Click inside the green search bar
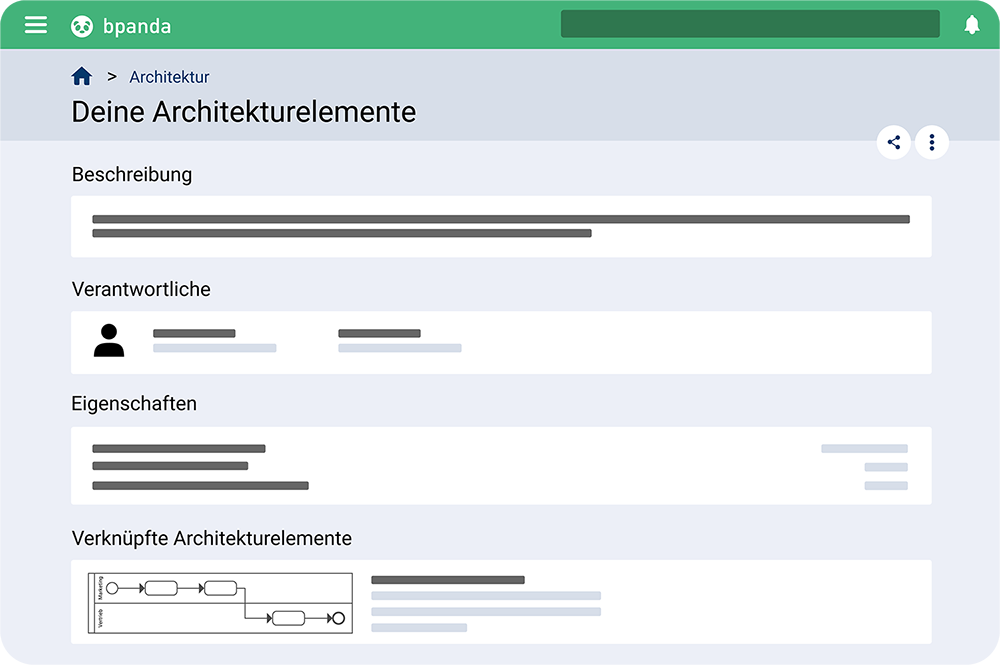1000x665 pixels. point(750,24)
